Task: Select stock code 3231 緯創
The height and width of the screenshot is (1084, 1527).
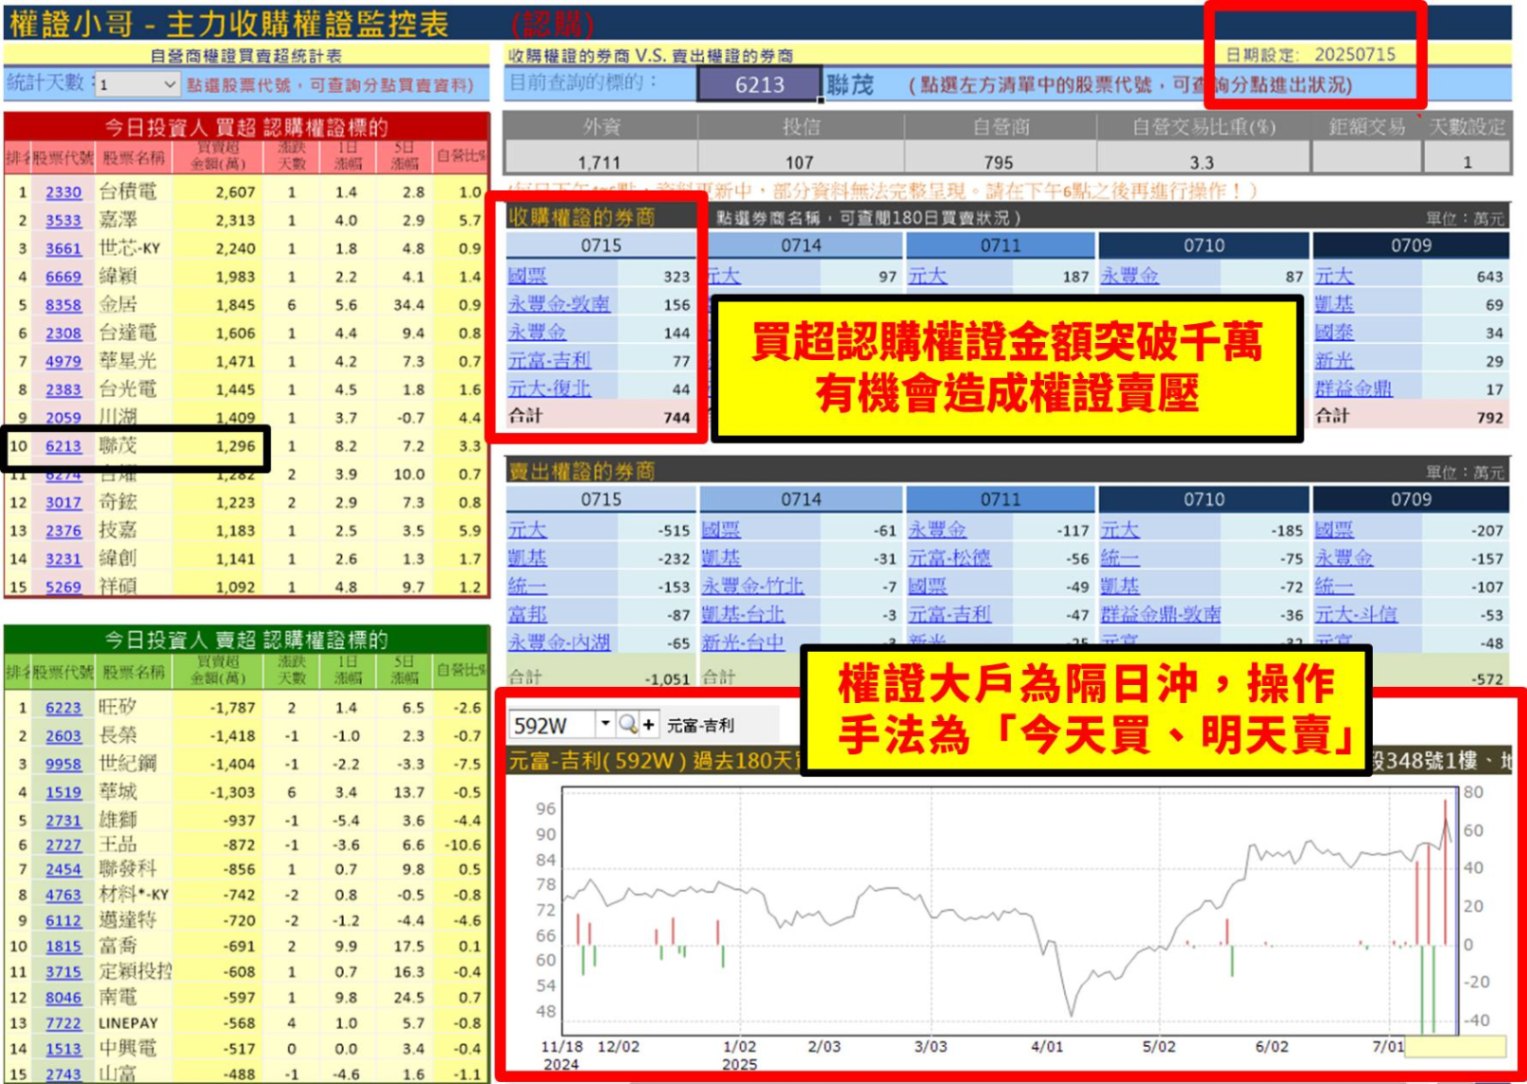Action: click(63, 559)
